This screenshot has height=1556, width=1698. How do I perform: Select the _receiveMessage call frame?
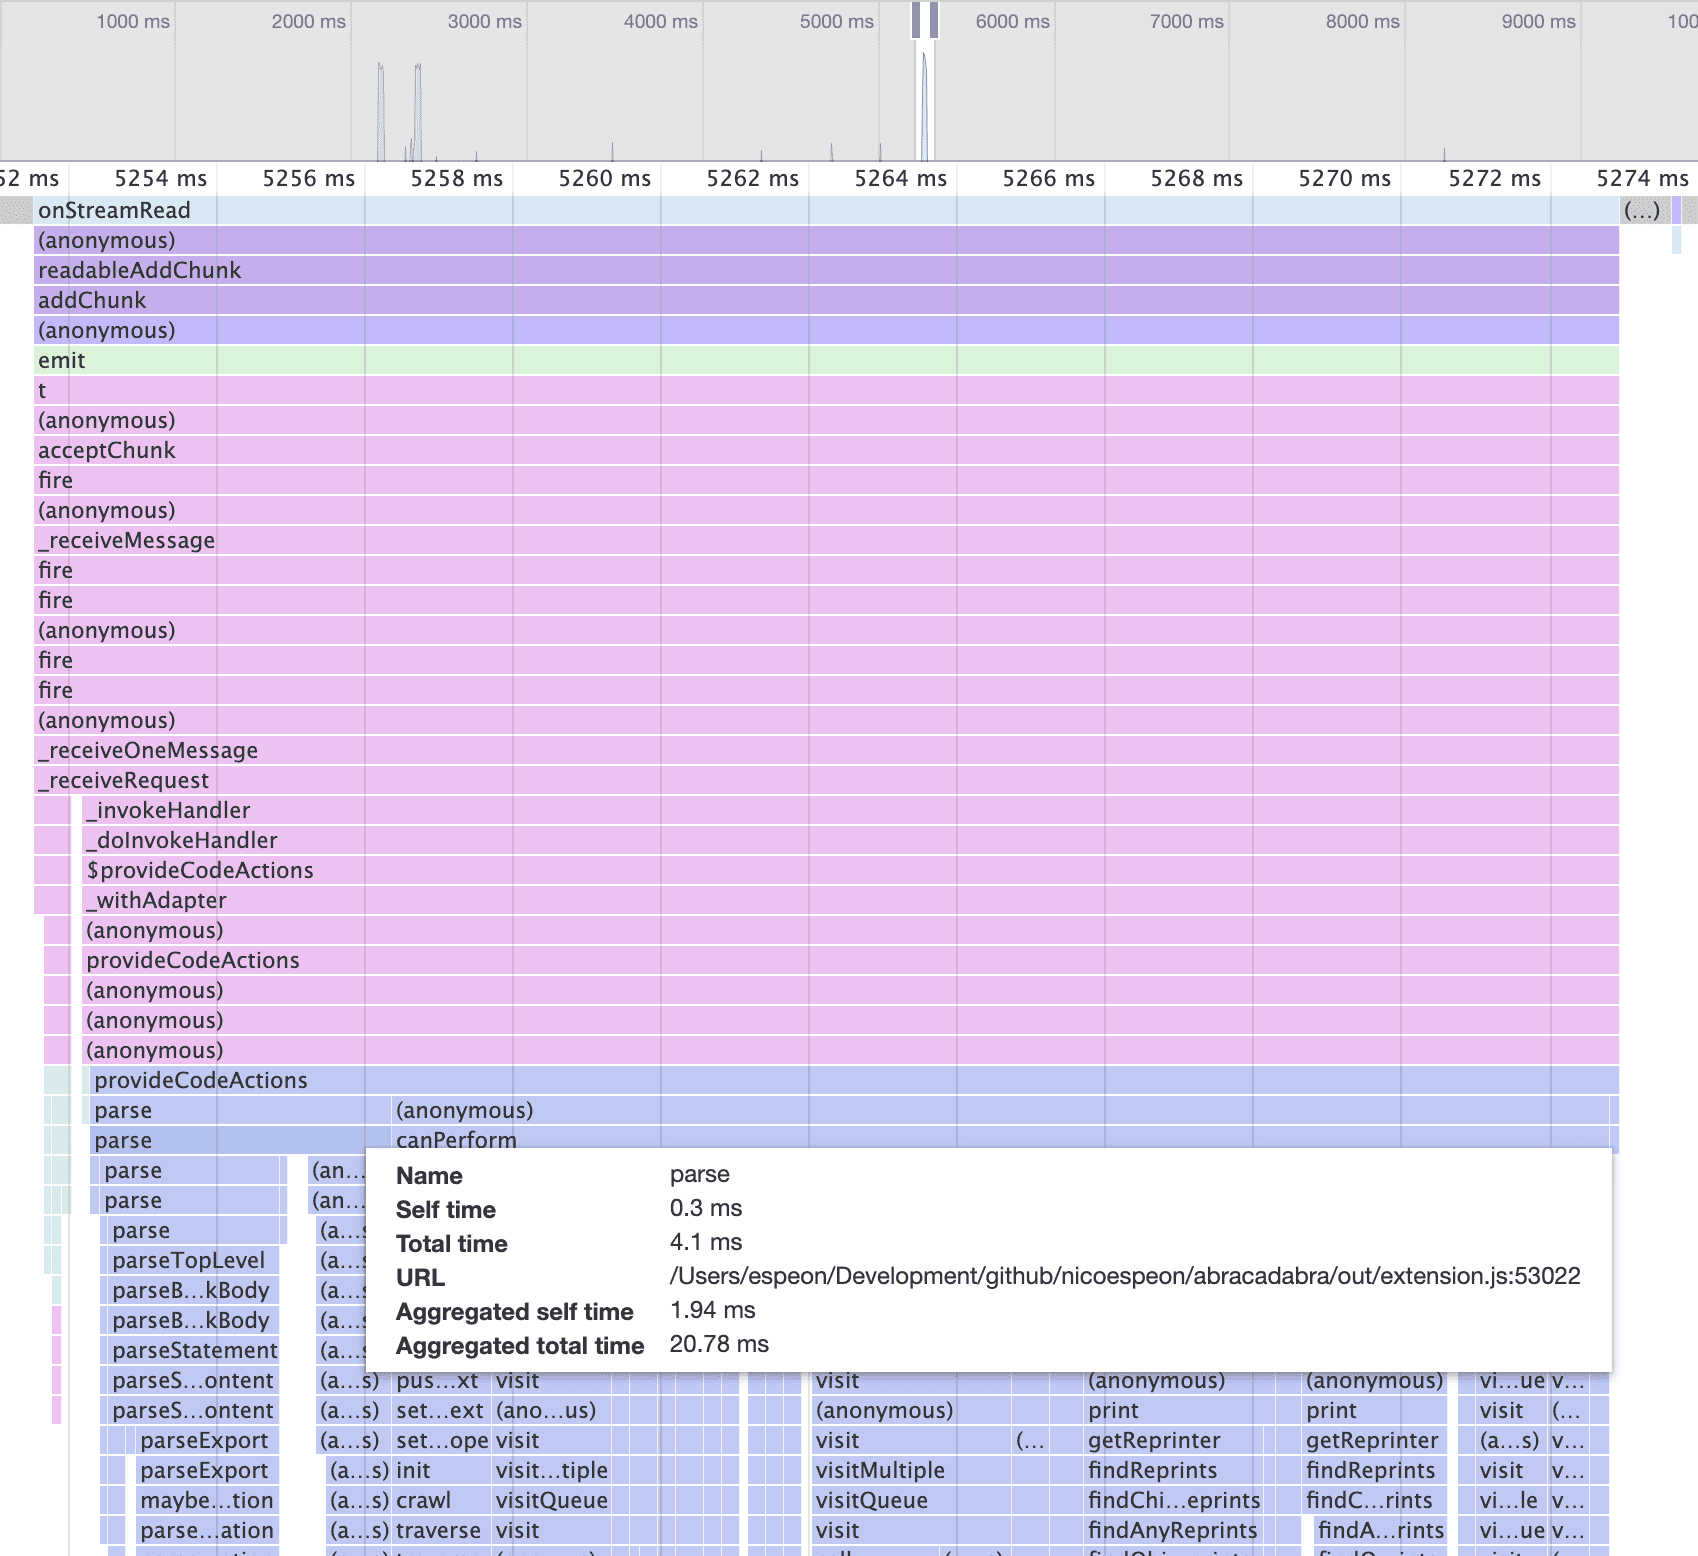[x=826, y=540]
